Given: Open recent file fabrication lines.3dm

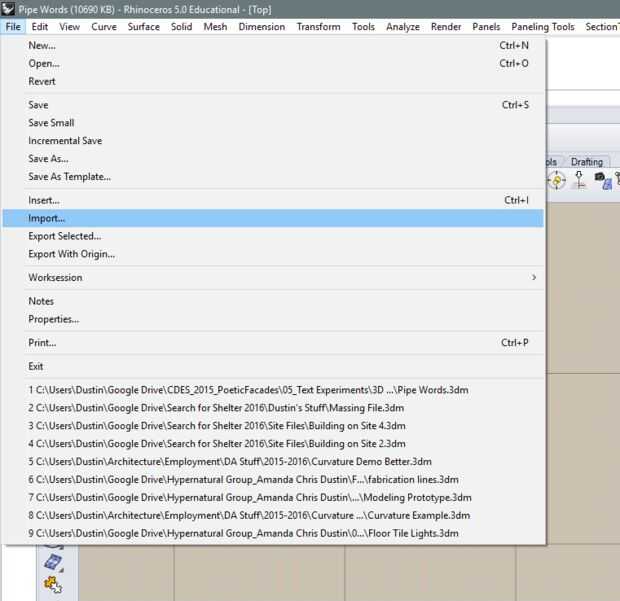Looking at the screenshot, I should 273,480.
